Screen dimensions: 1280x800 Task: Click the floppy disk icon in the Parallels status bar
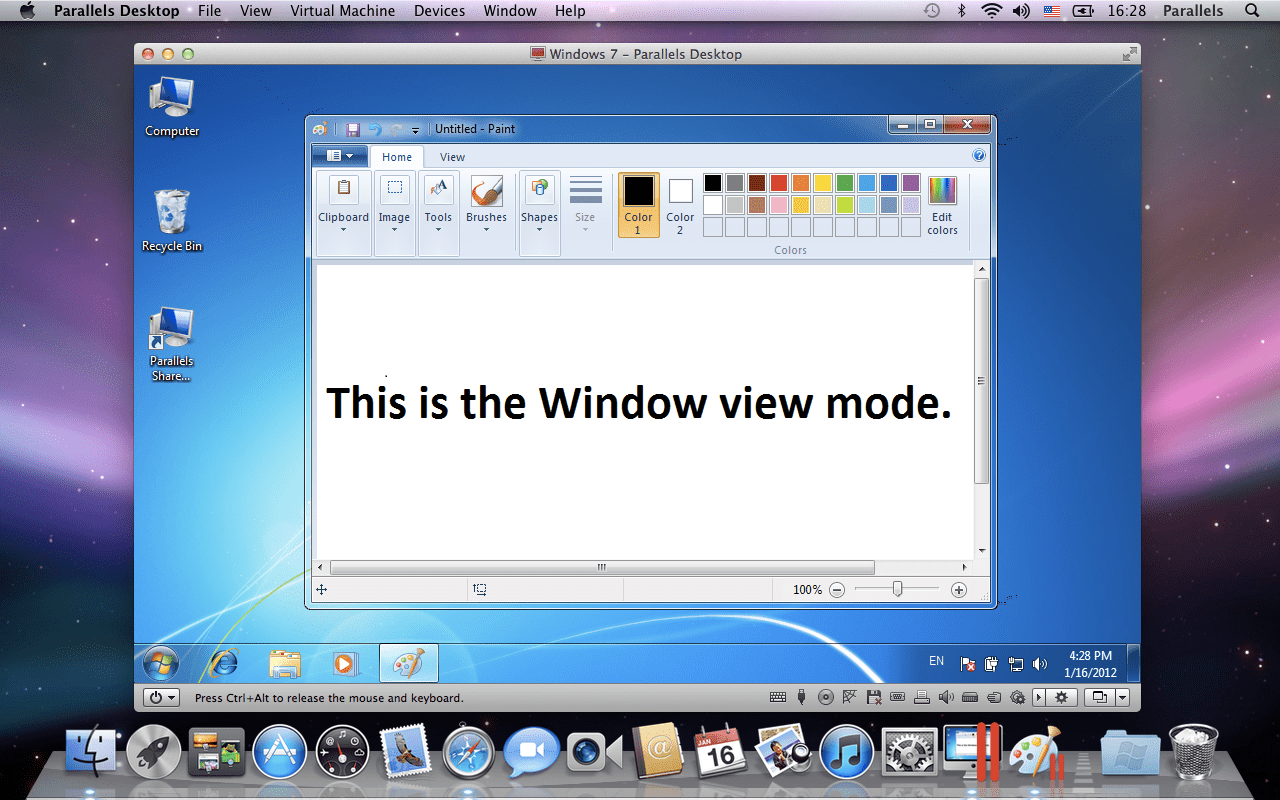[x=873, y=697]
